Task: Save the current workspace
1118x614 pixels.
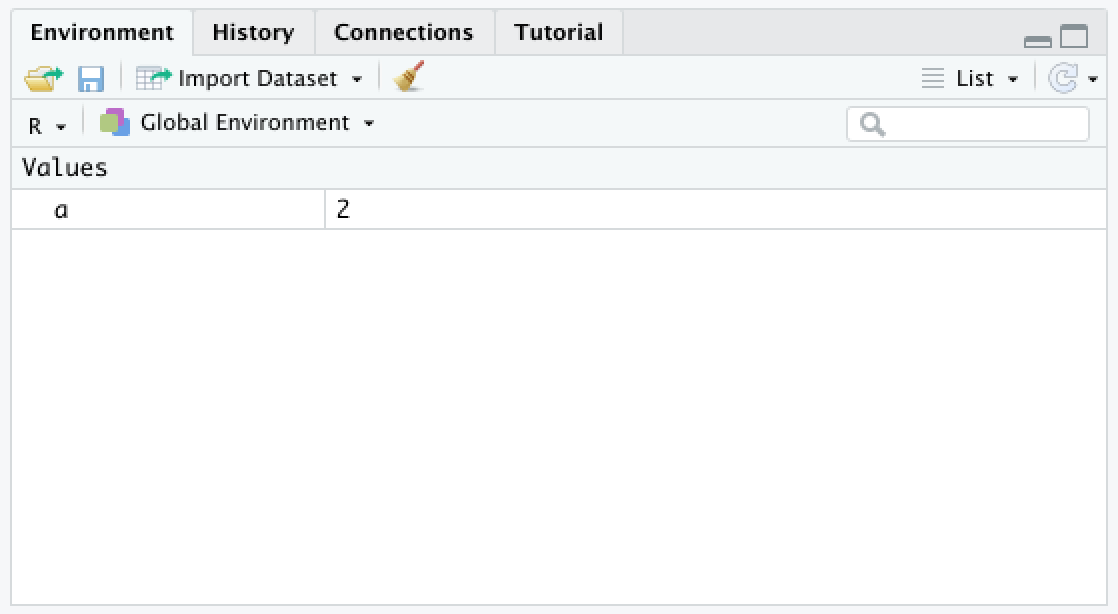Action: (92, 78)
